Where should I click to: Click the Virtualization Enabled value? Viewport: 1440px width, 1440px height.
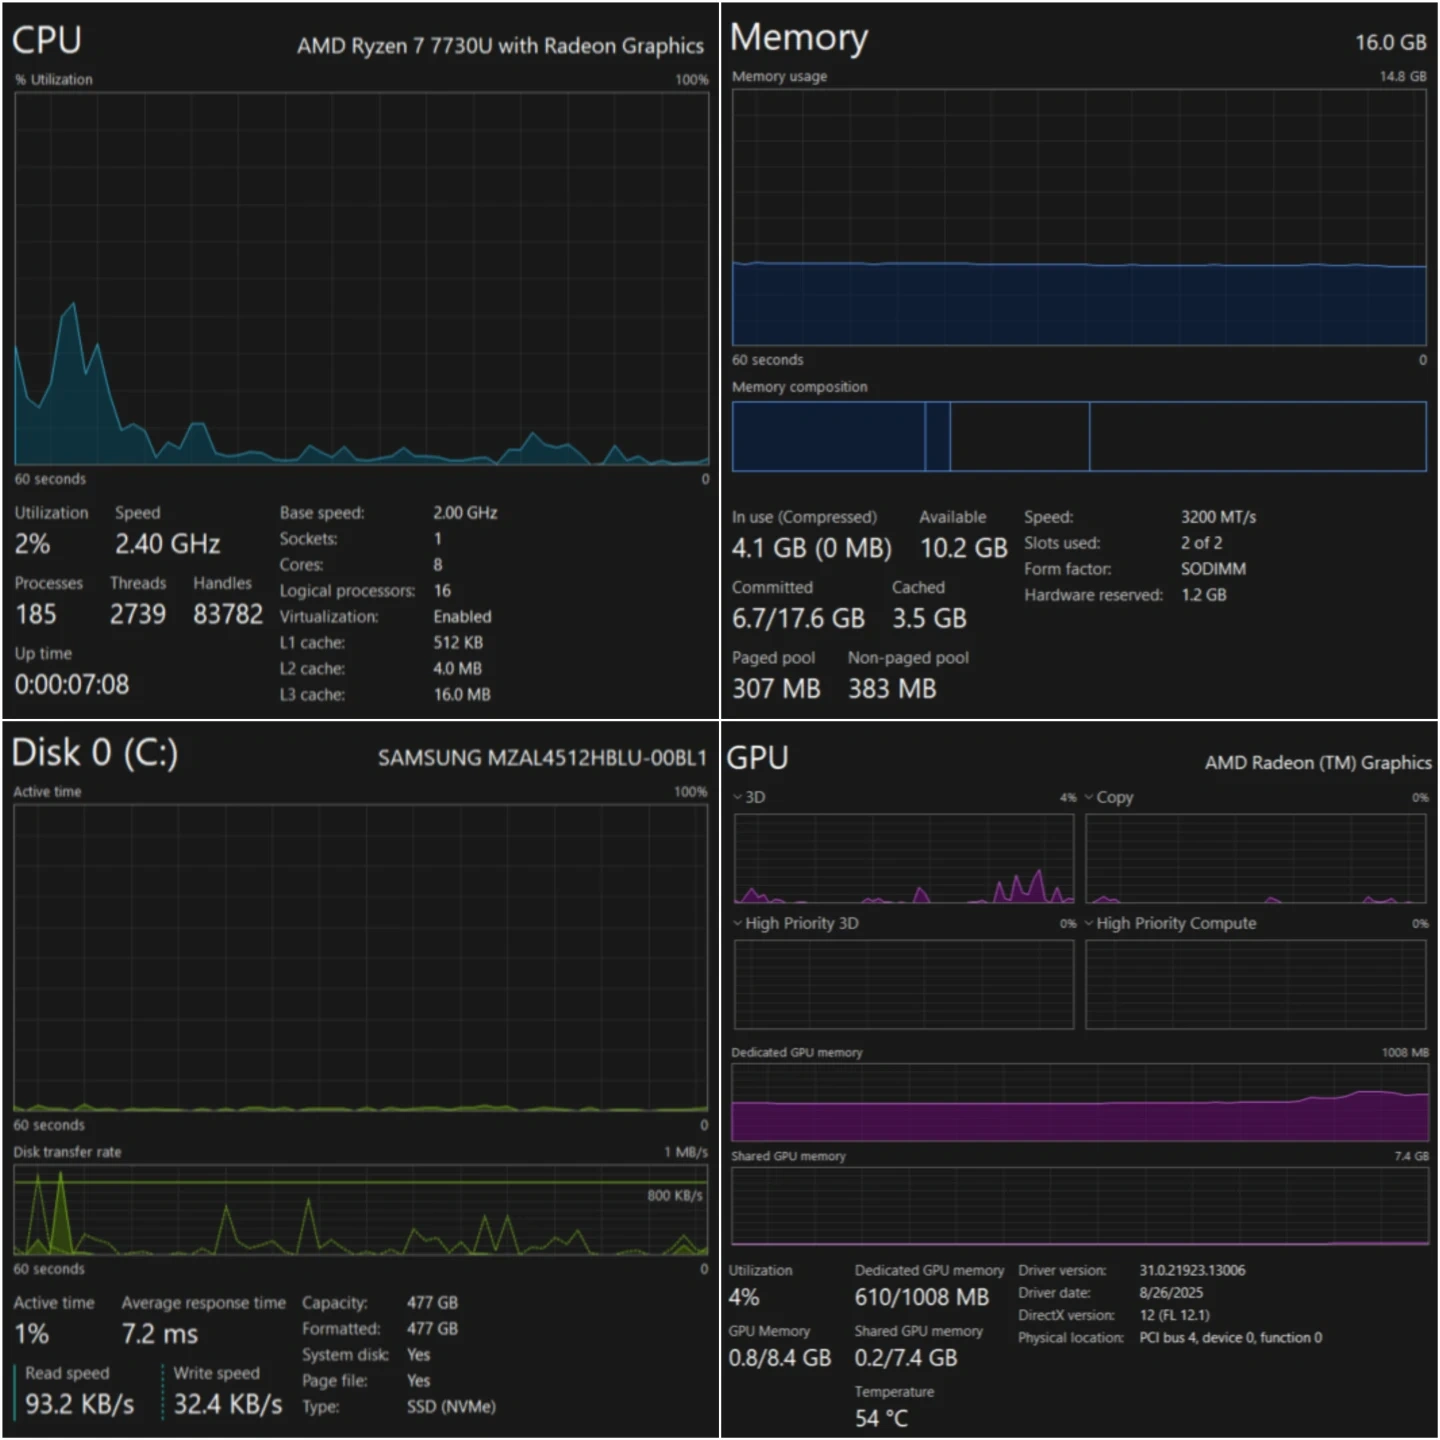point(462,617)
